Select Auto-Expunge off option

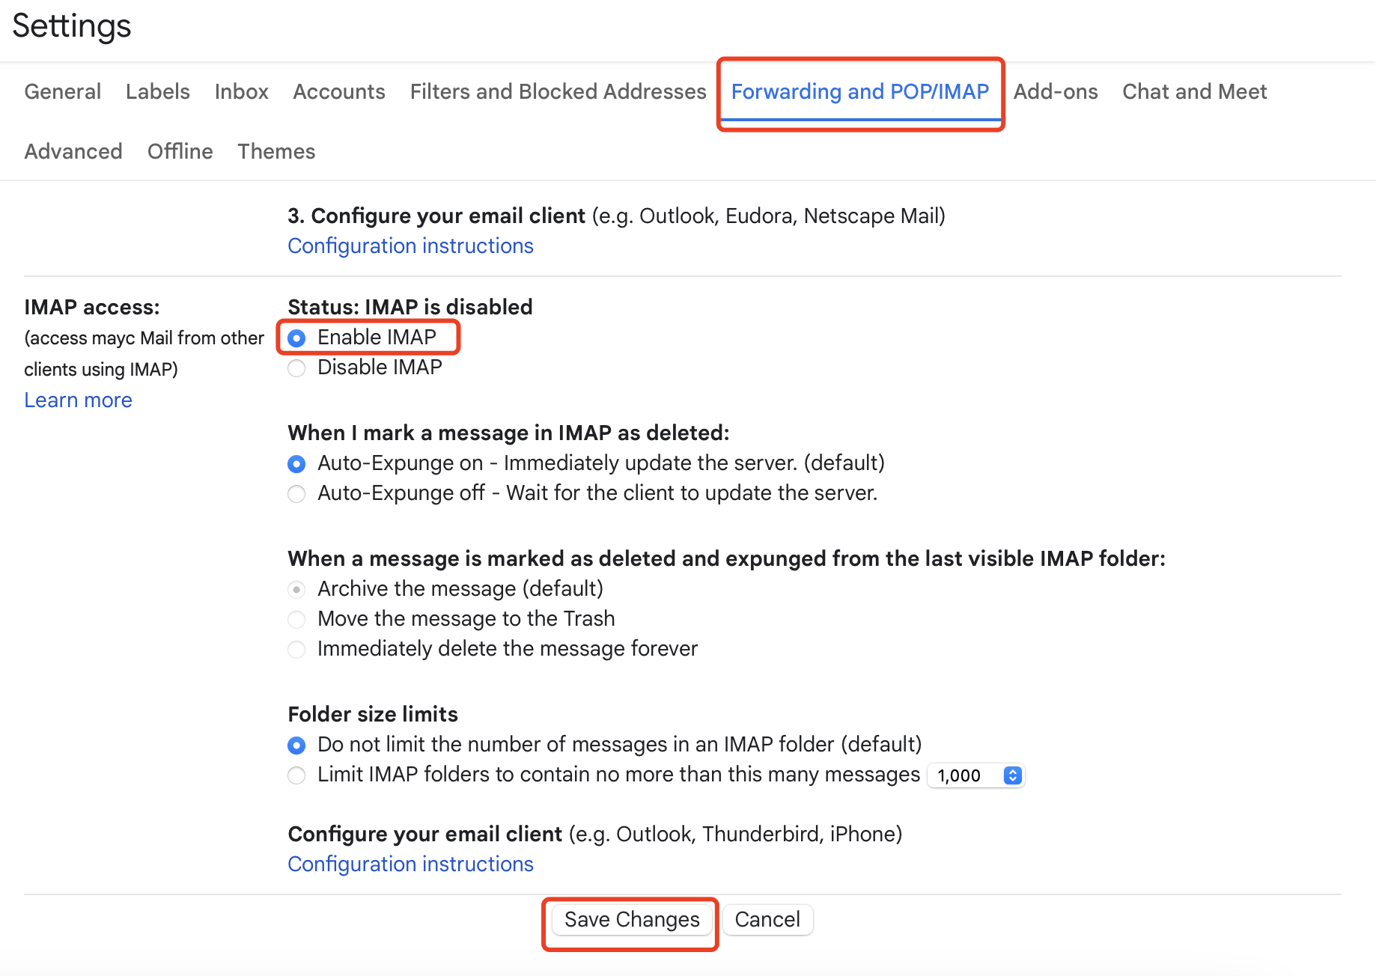[x=296, y=494]
